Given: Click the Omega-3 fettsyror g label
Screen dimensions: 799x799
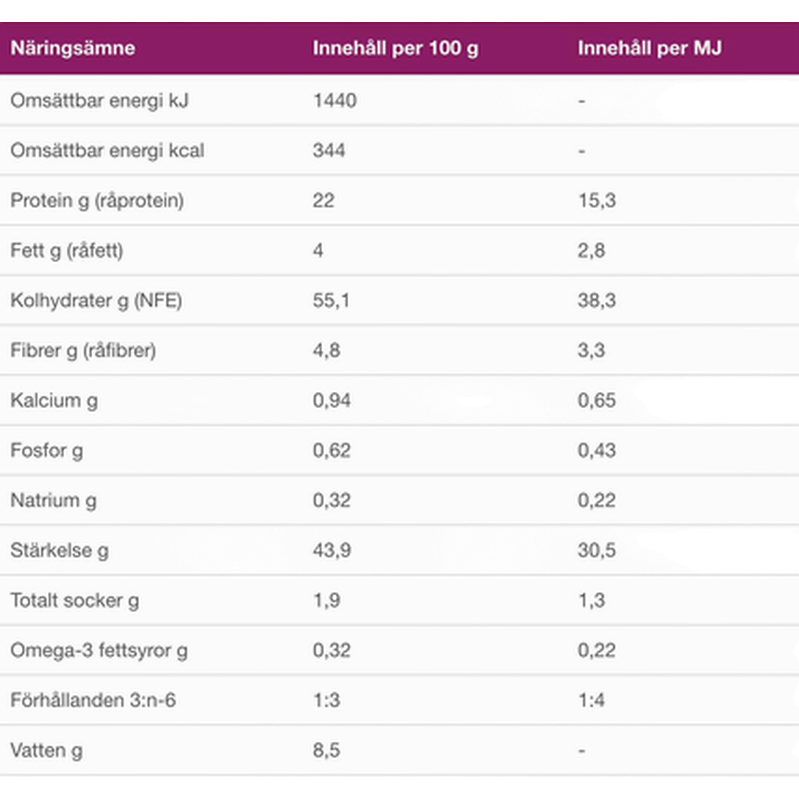Looking at the screenshot, I should [x=98, y=650].
